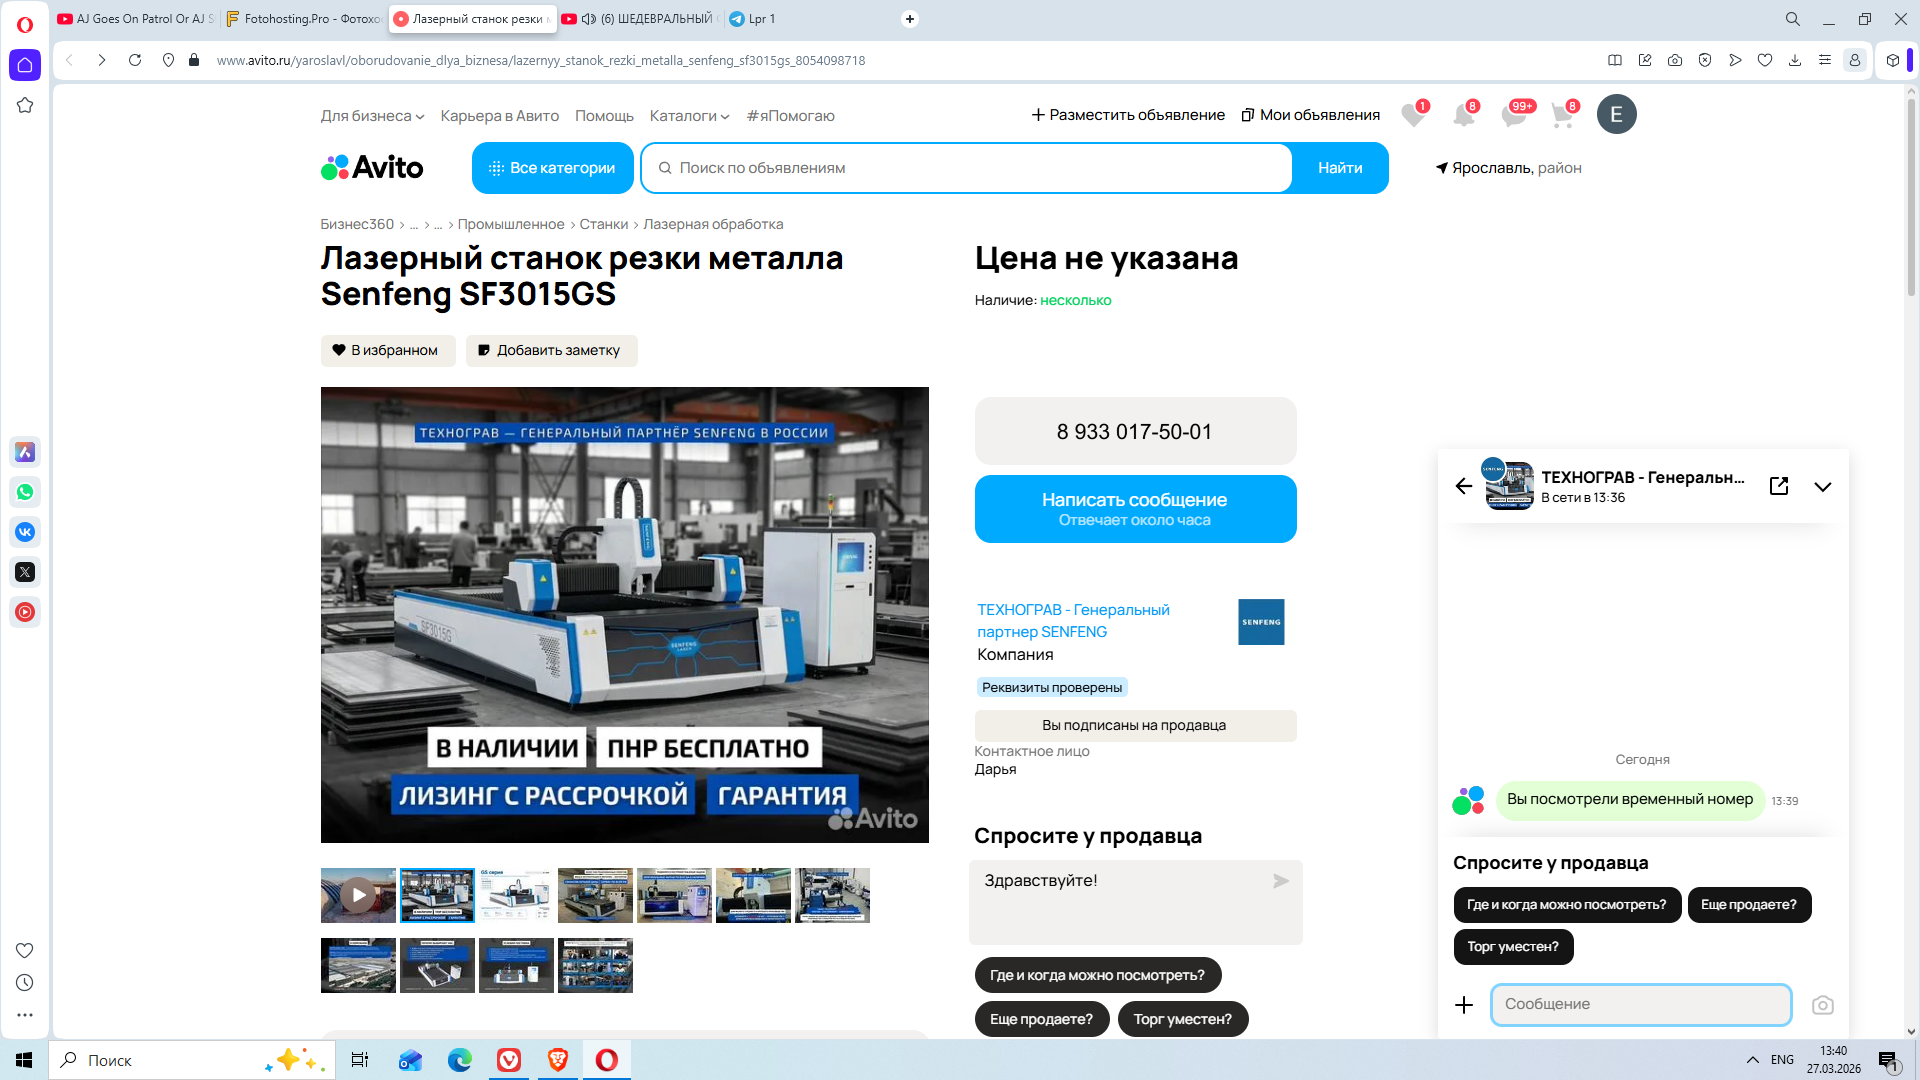Open notifications bell icon
Screen dimensions: 1920x1080
coord(1463,115)
